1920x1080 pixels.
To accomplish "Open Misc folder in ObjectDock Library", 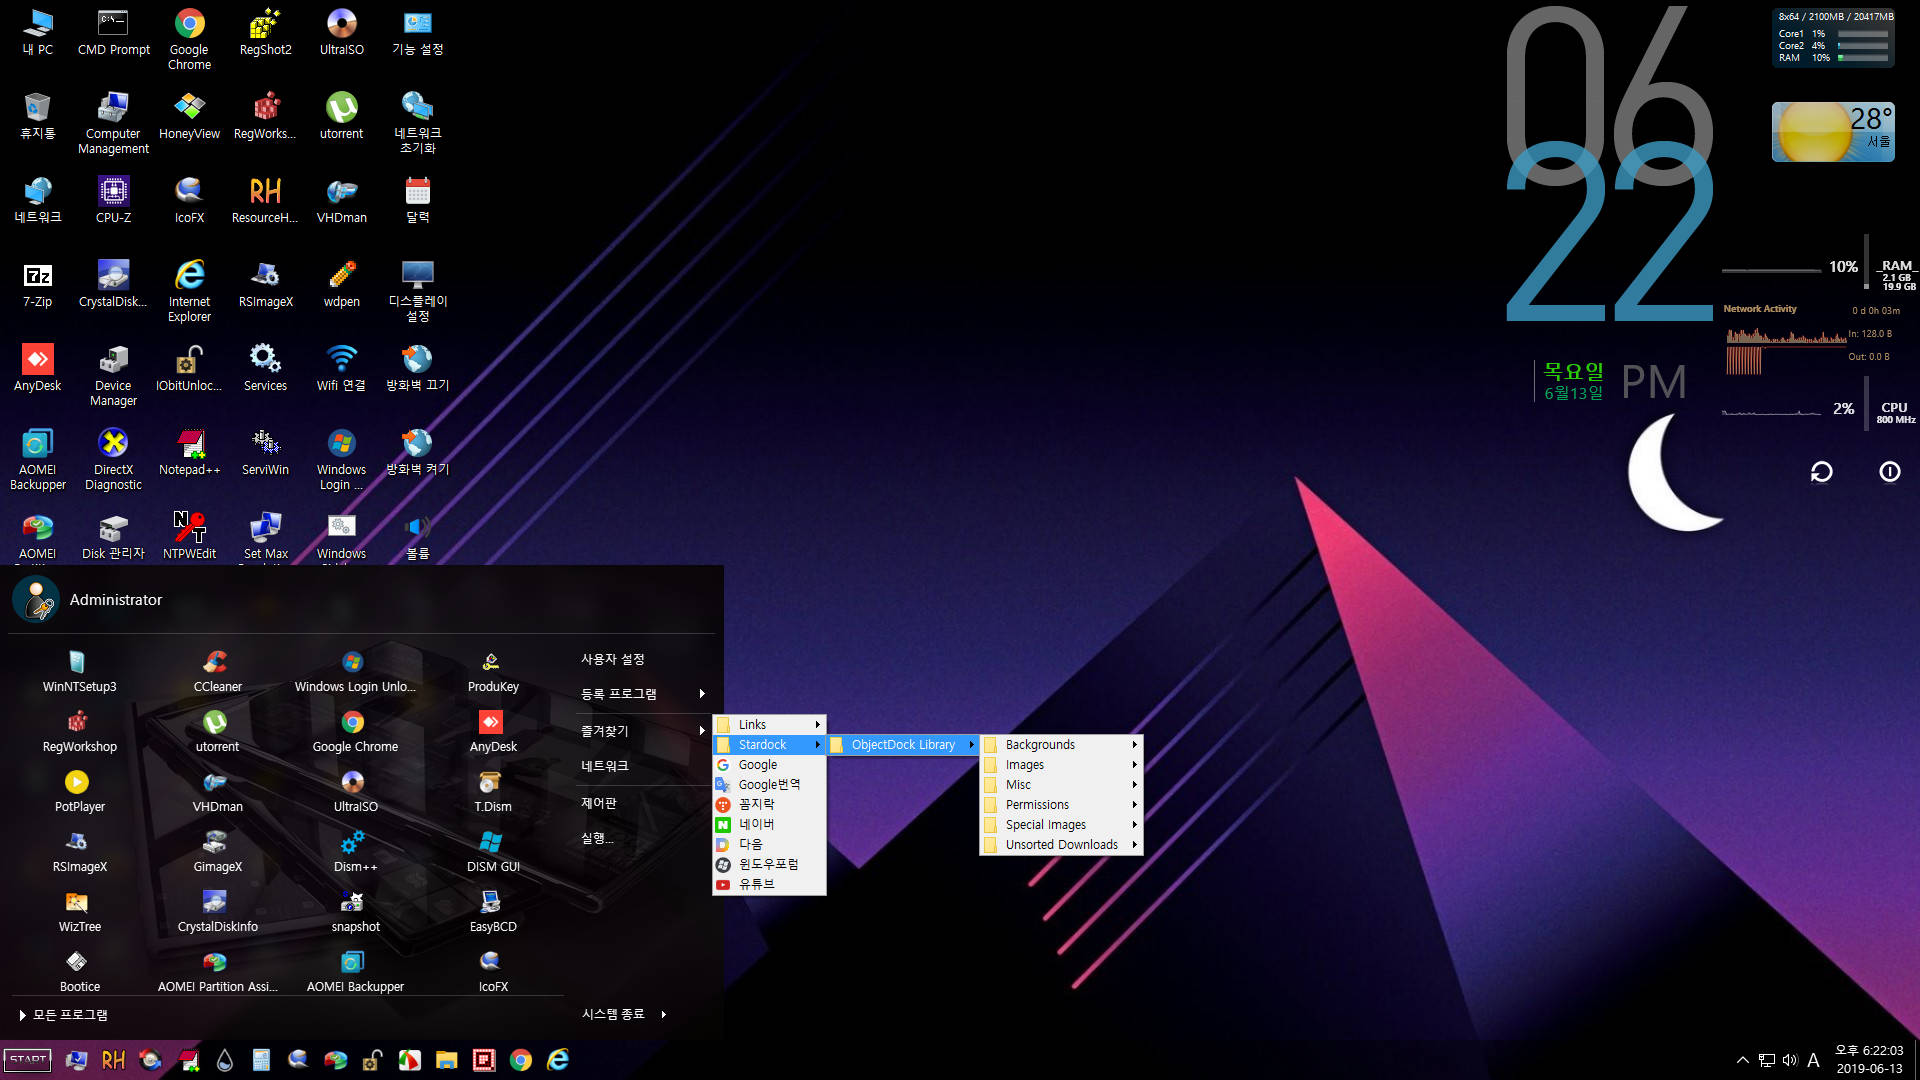I will point(1061,785).
